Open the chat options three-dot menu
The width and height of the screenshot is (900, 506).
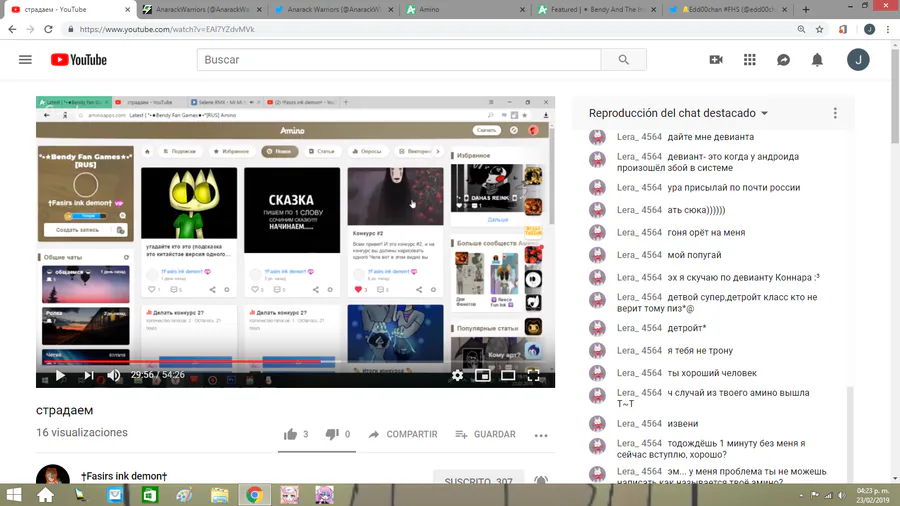(x=835, y=113)
